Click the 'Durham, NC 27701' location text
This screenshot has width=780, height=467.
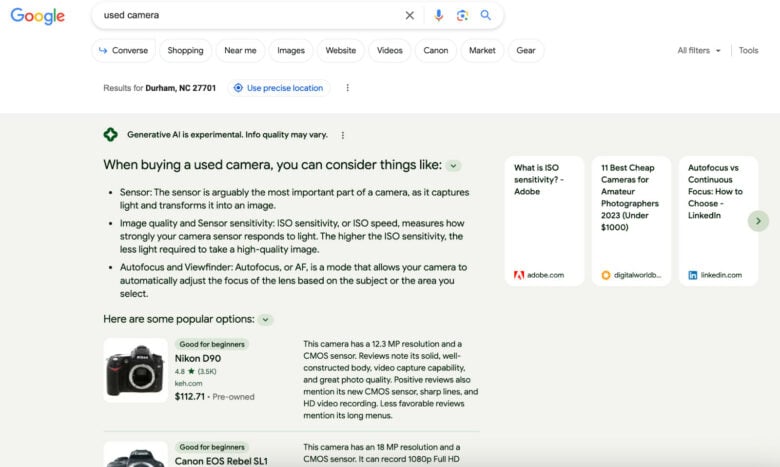click(x=181, y=88)
